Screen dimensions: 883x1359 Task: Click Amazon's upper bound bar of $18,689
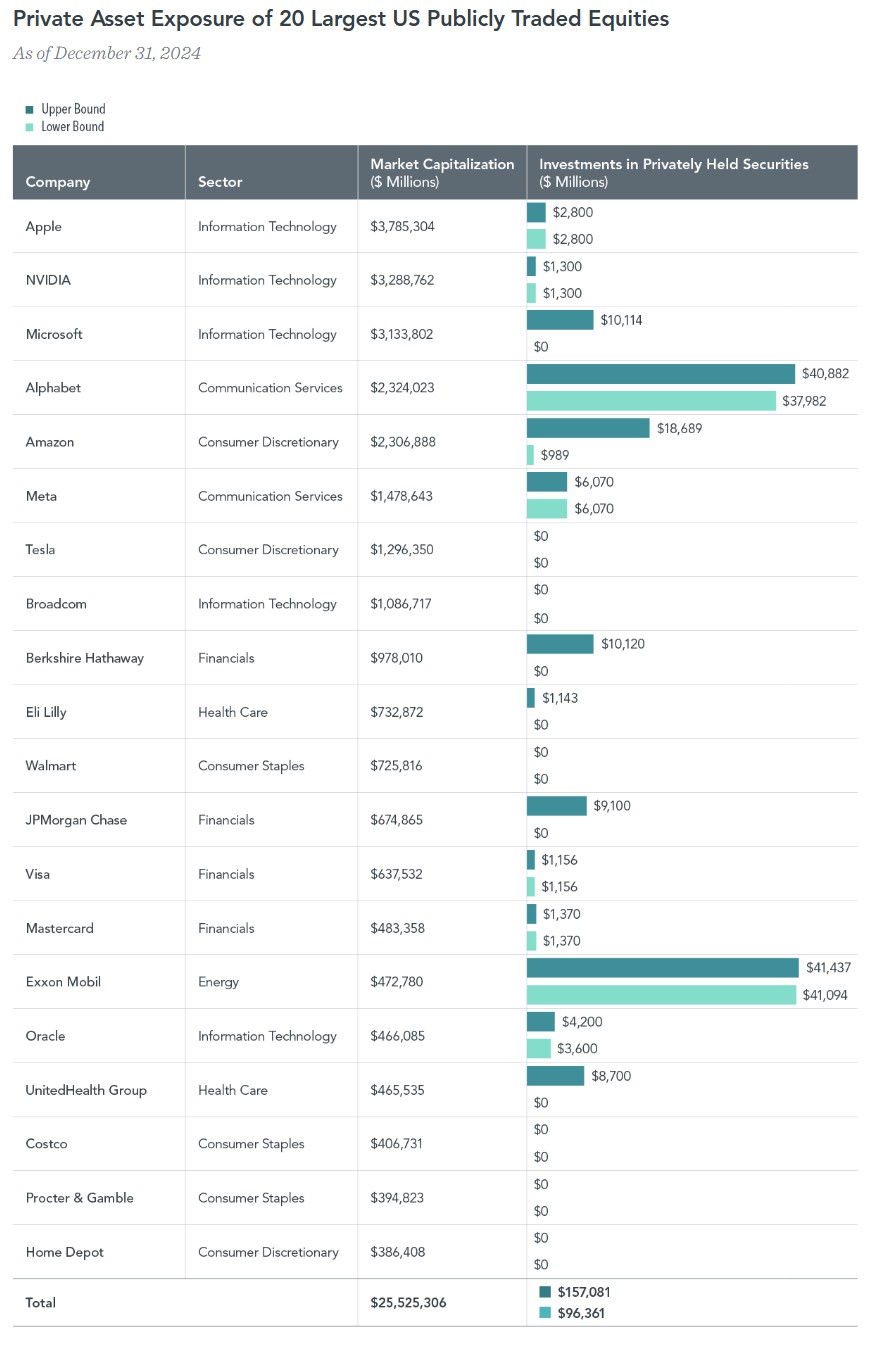coord(588,428)
